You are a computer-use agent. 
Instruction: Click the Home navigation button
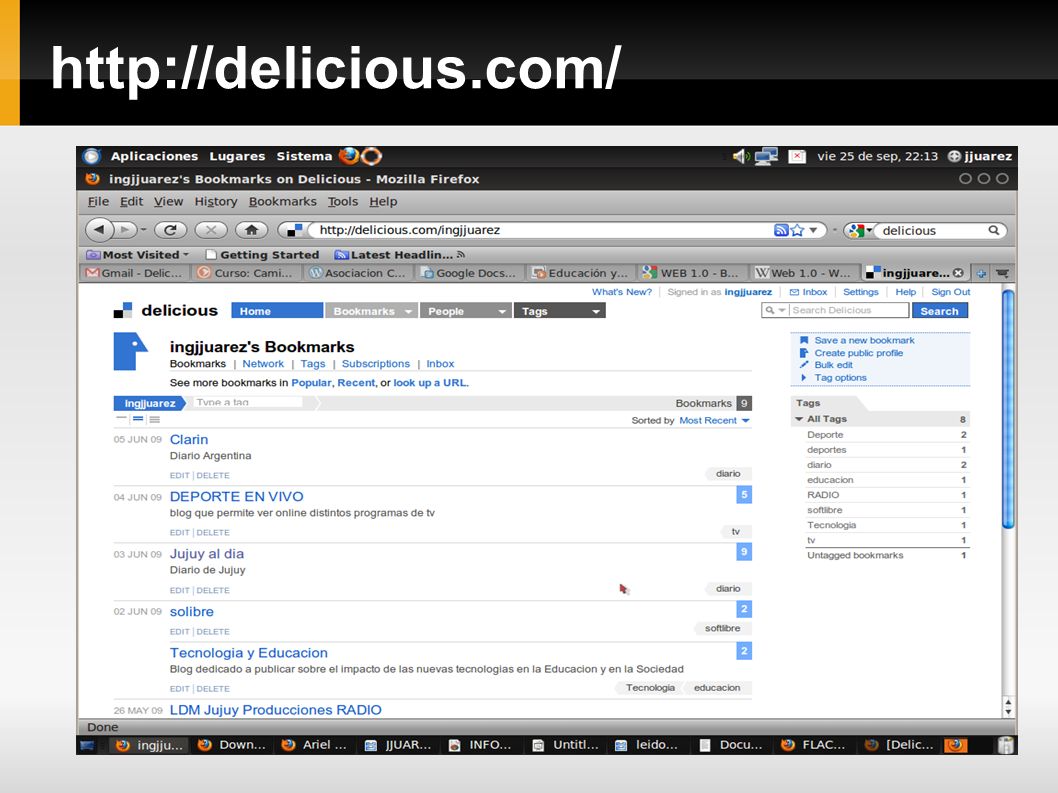[x=277, y=310]
